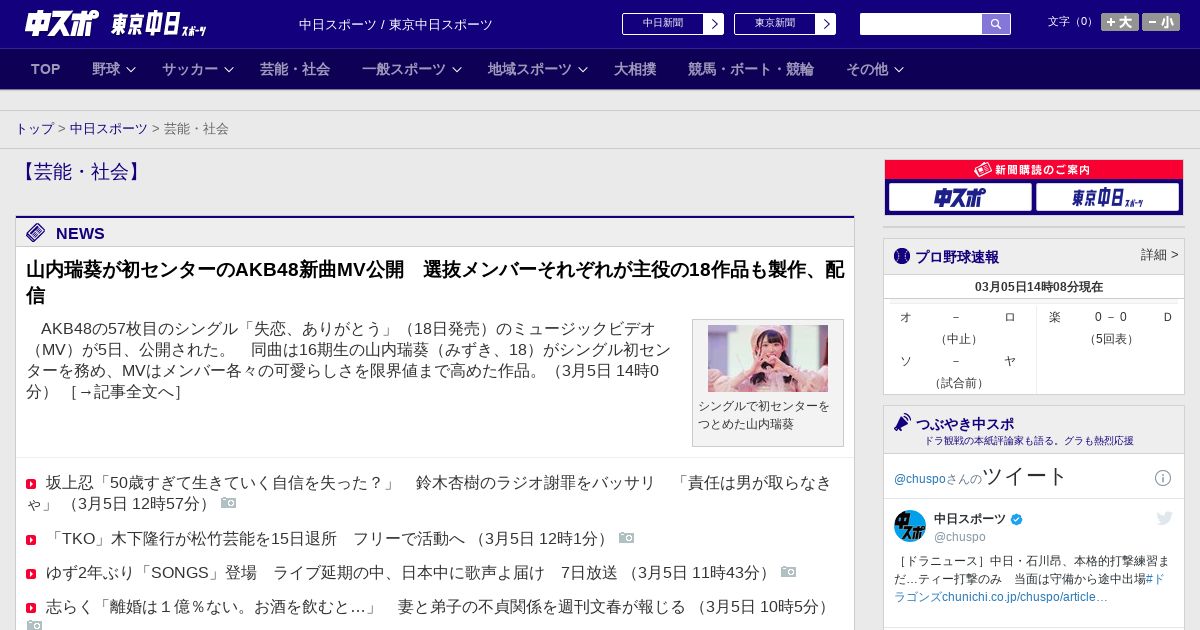Click the 中スポ subscription banner button
The width and height of the screenshot is (1200, 630).
[960, 197]
